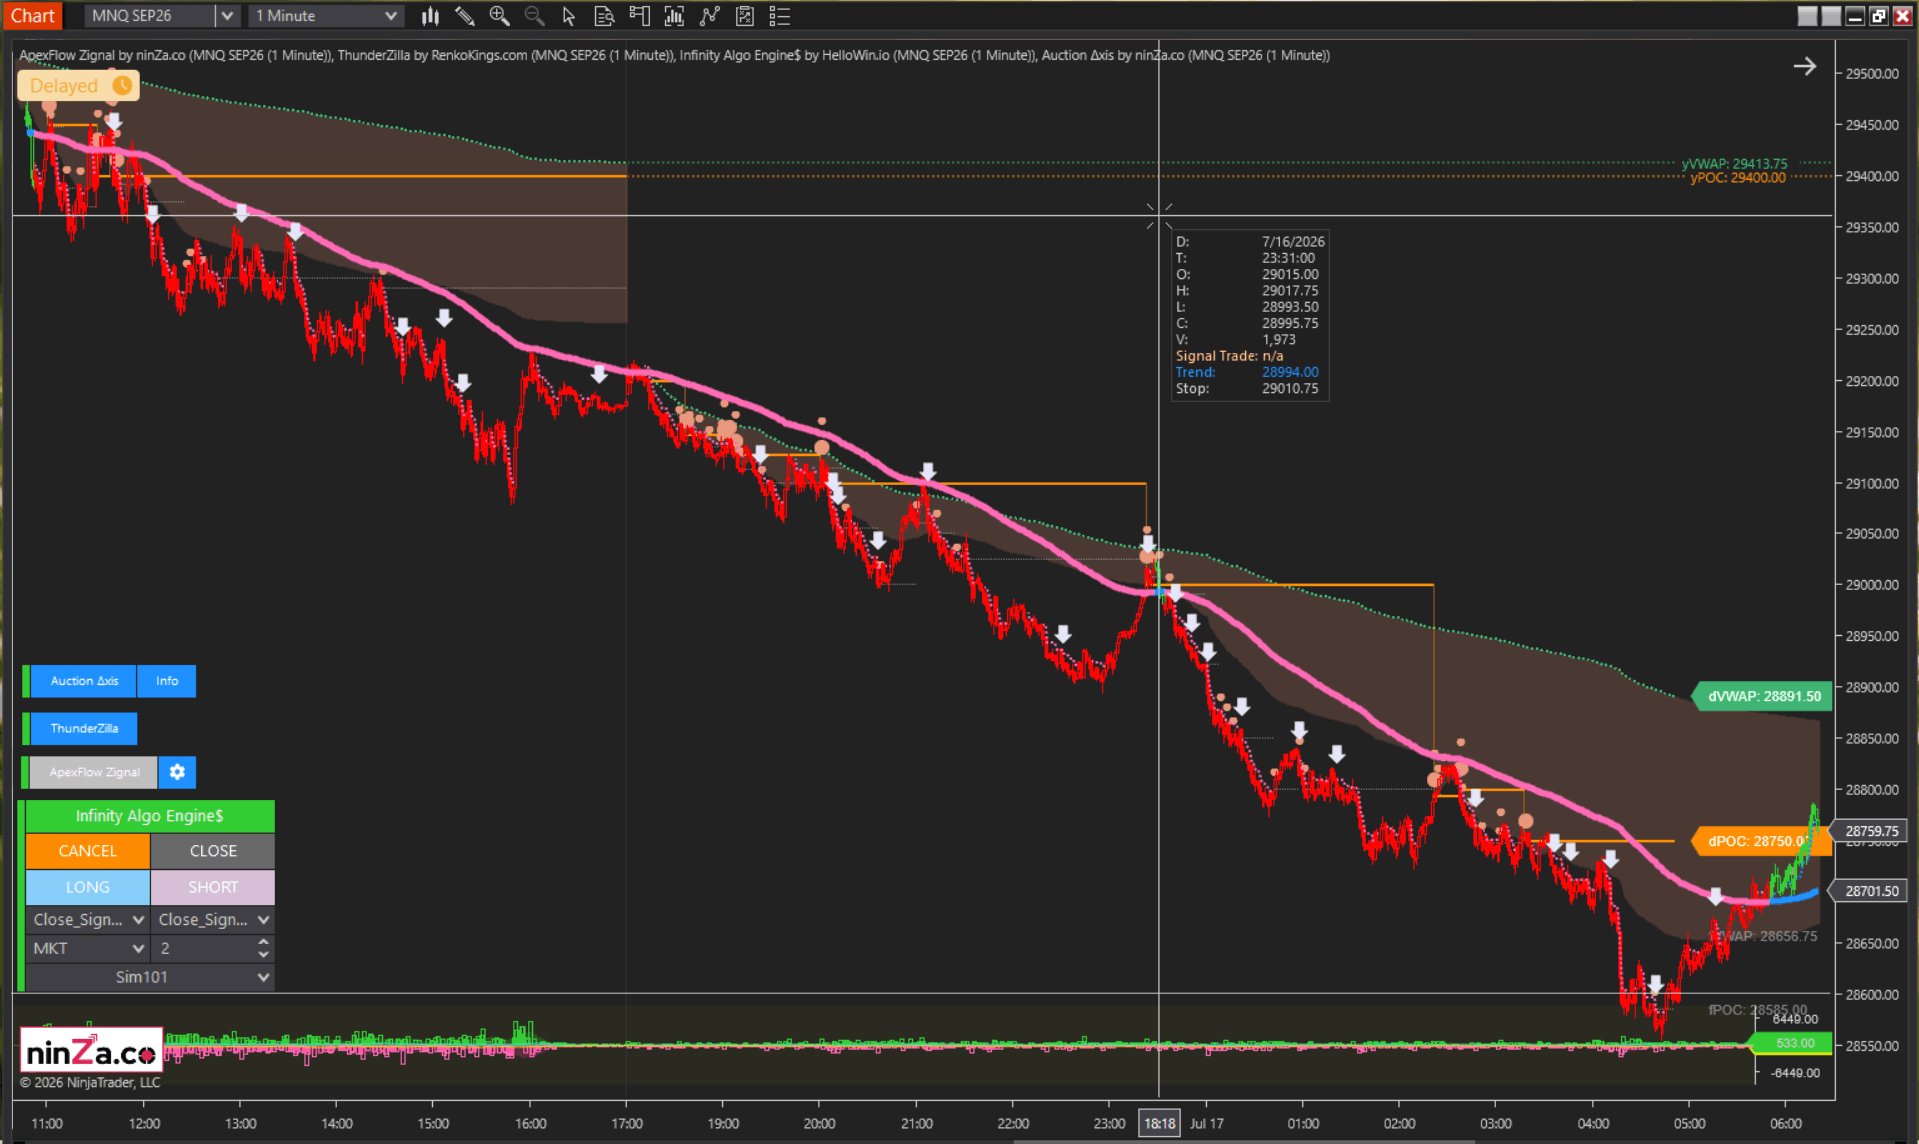Open the Indicators icon with bracketed bars

coord(674,16)
